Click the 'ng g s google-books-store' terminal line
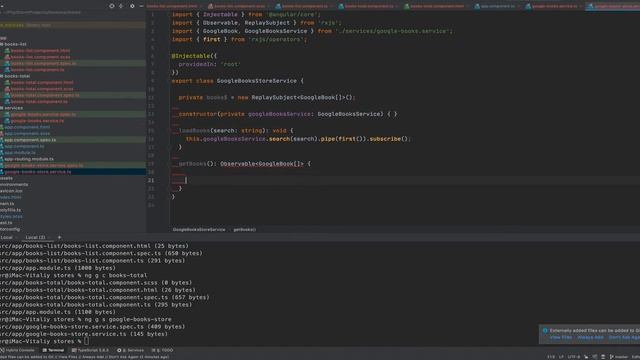 coord(86,319)
